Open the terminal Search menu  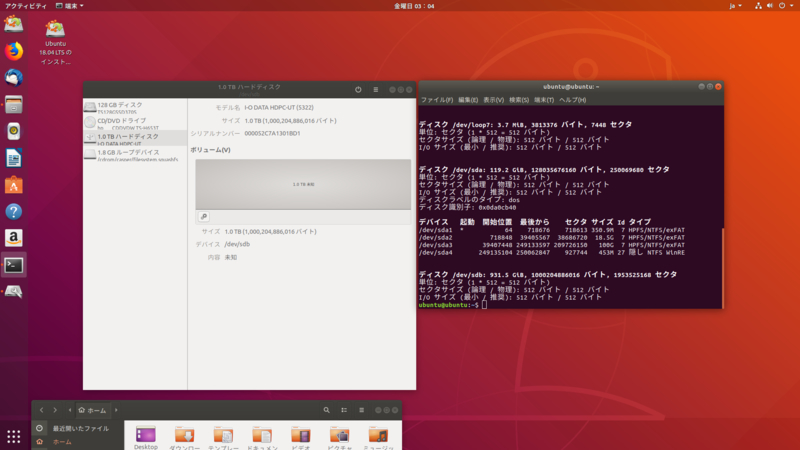tap(519, 100)
